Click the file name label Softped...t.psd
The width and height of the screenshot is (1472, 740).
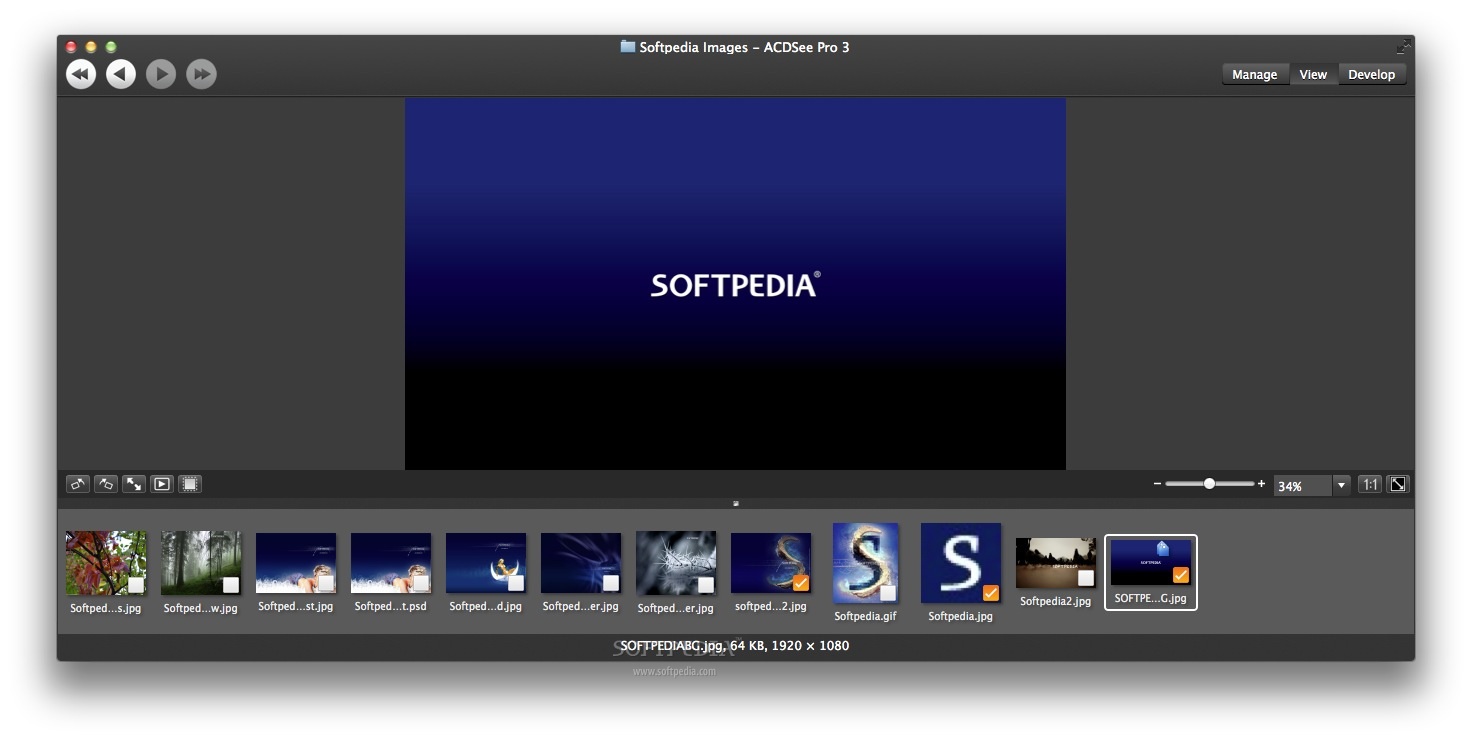click(x=391, y=606)
